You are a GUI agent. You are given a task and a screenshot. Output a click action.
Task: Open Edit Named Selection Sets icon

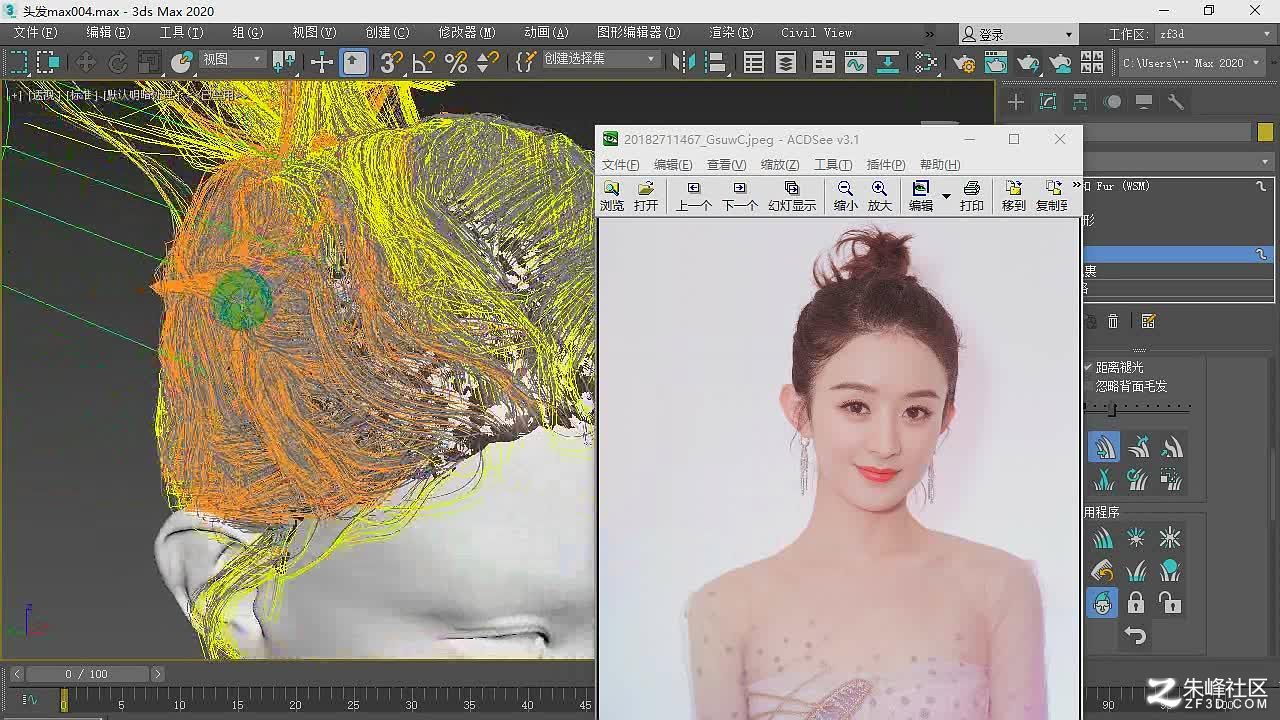pyautogui.click(x=526, y=63)
